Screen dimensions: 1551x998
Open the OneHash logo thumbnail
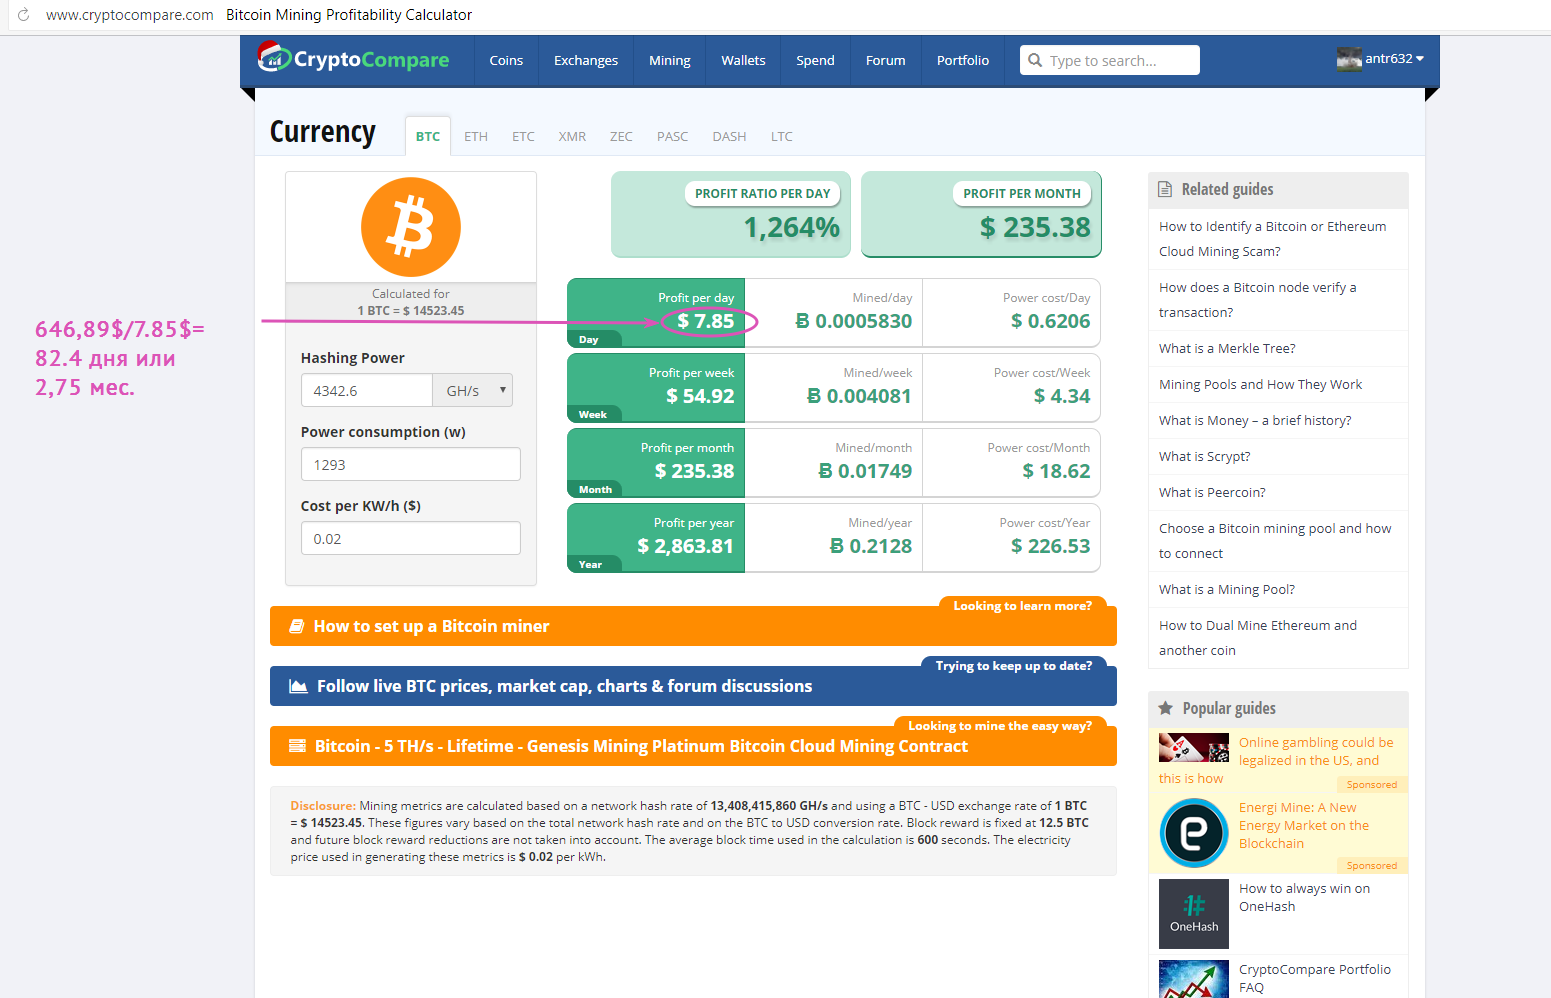(x=1194, y=914)
